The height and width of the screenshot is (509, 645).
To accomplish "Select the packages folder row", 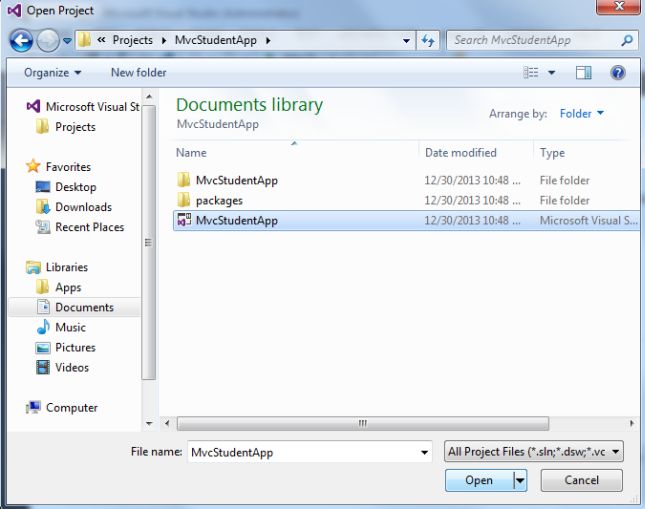I will coord(406,200).
